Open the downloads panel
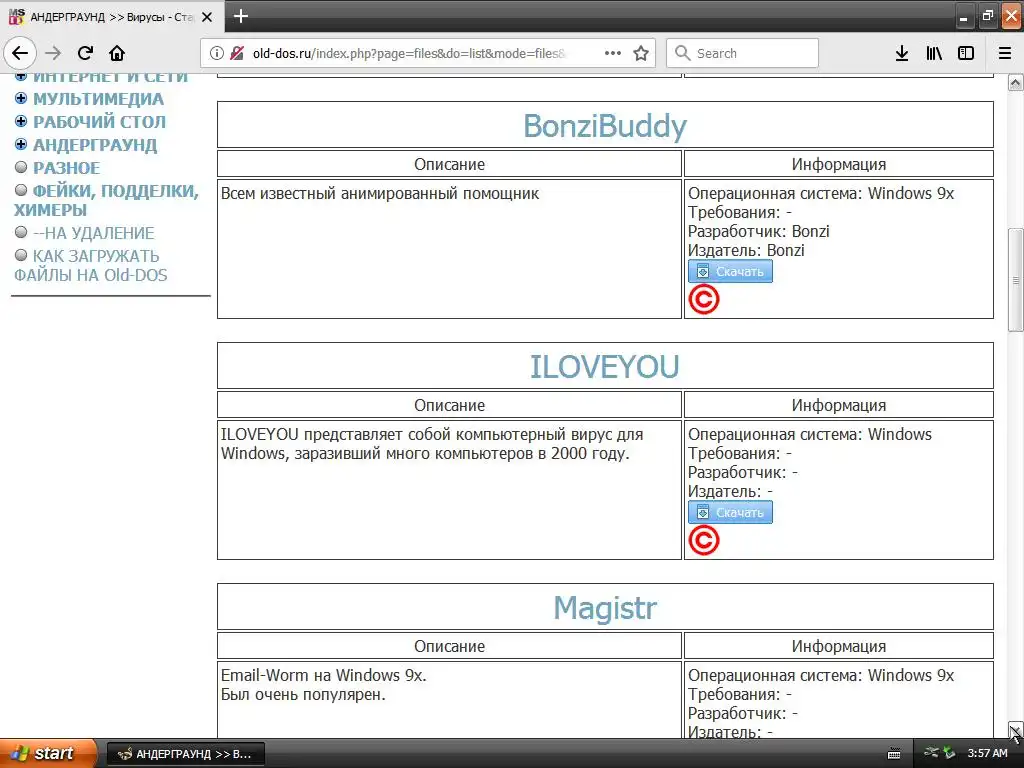 click(x=902, y=53)
